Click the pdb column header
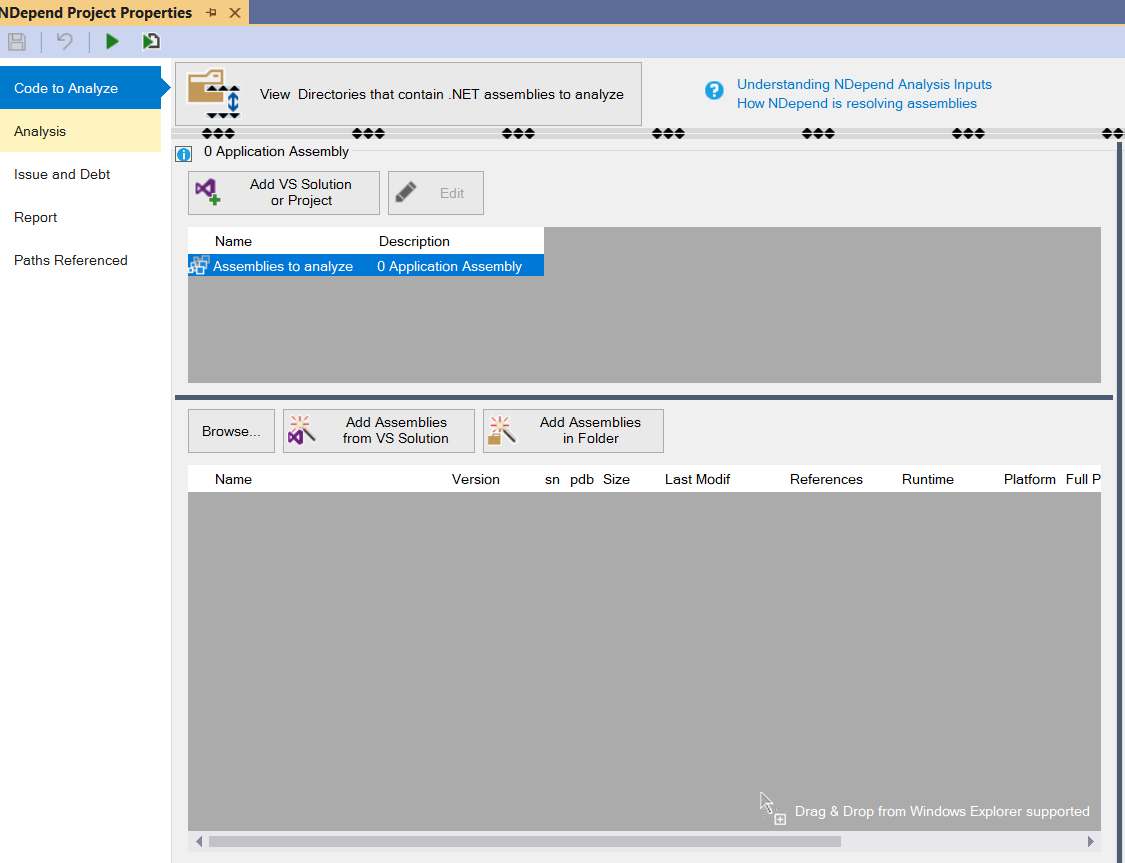Viewport: 1125px width, 863px height. click(582, 479)
